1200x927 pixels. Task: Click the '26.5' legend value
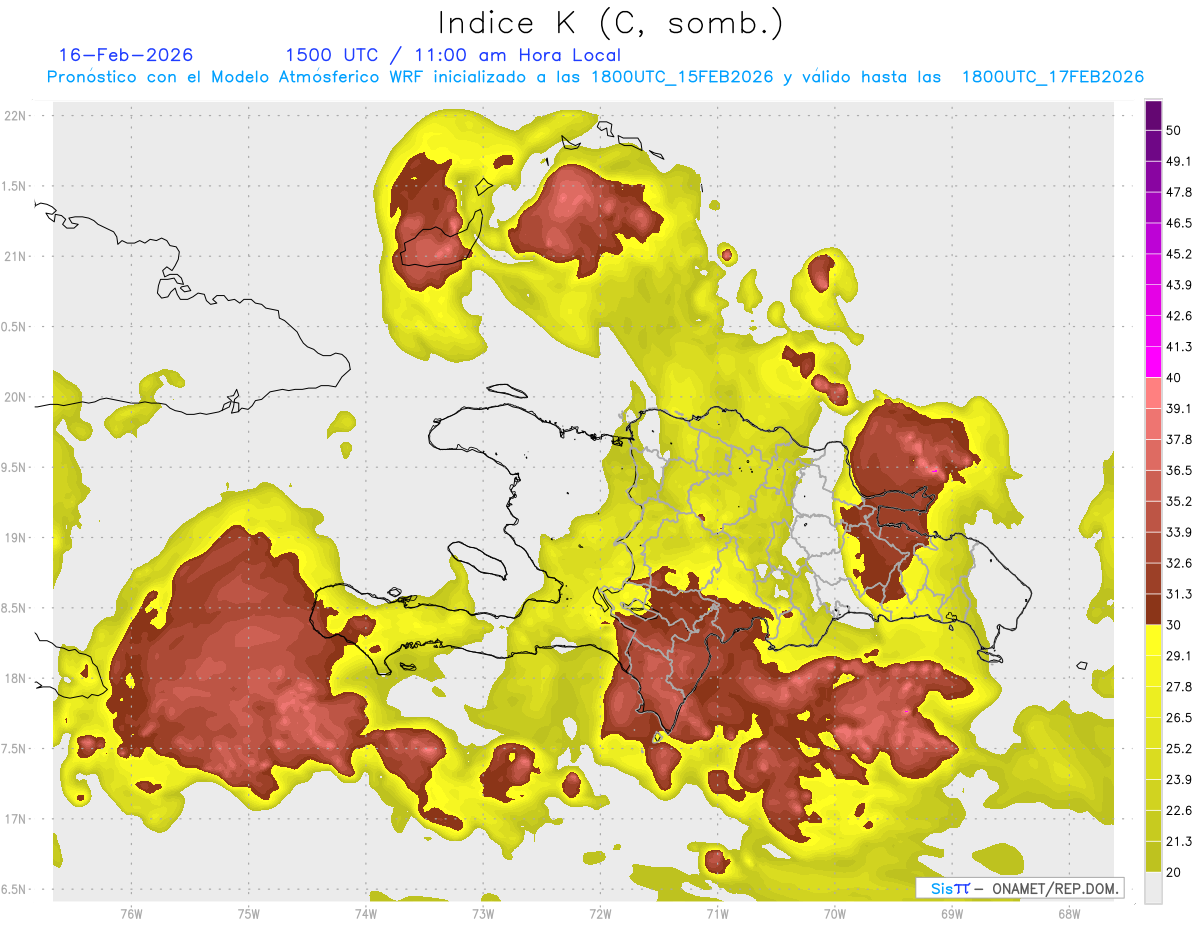pyautogui.click(x=1179, y=718)
